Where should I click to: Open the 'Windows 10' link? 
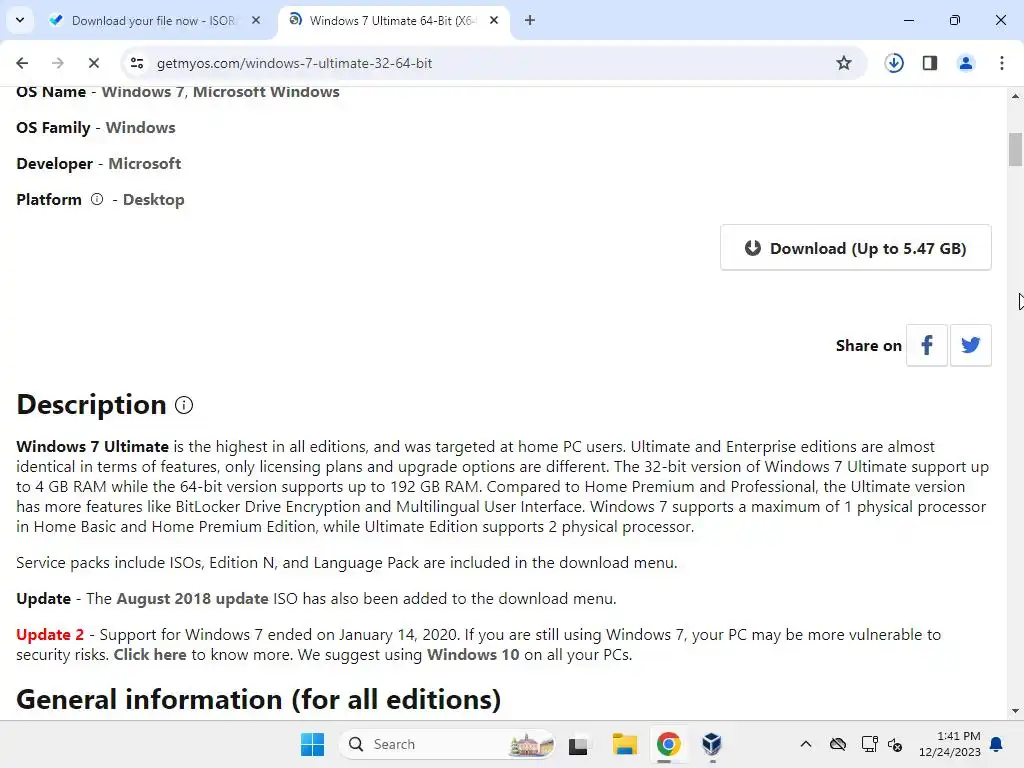tap(473, 654)
